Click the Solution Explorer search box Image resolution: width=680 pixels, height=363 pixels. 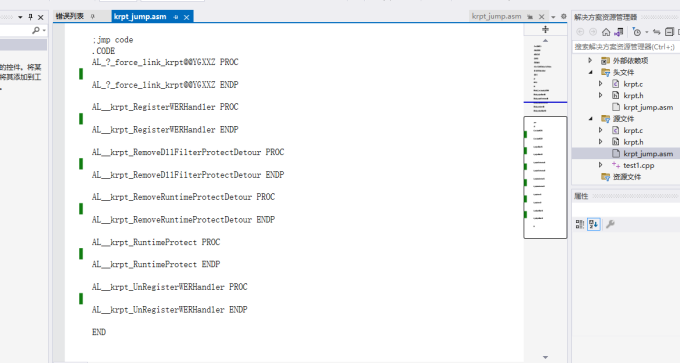pos(625,46)
